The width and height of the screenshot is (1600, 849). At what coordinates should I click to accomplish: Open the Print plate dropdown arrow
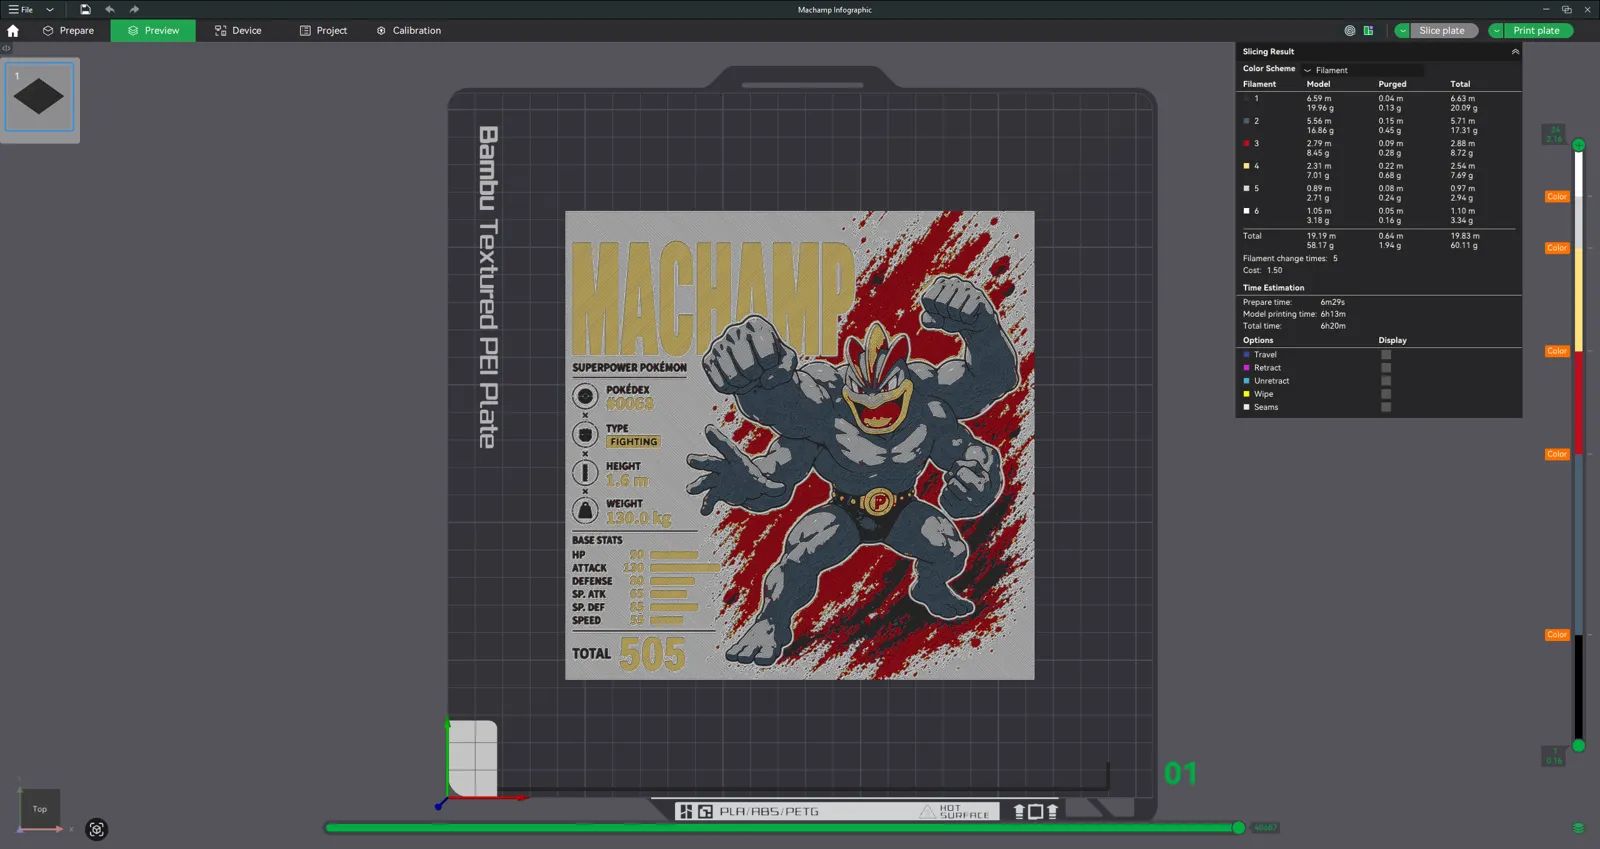click(x=1496, y=31)
